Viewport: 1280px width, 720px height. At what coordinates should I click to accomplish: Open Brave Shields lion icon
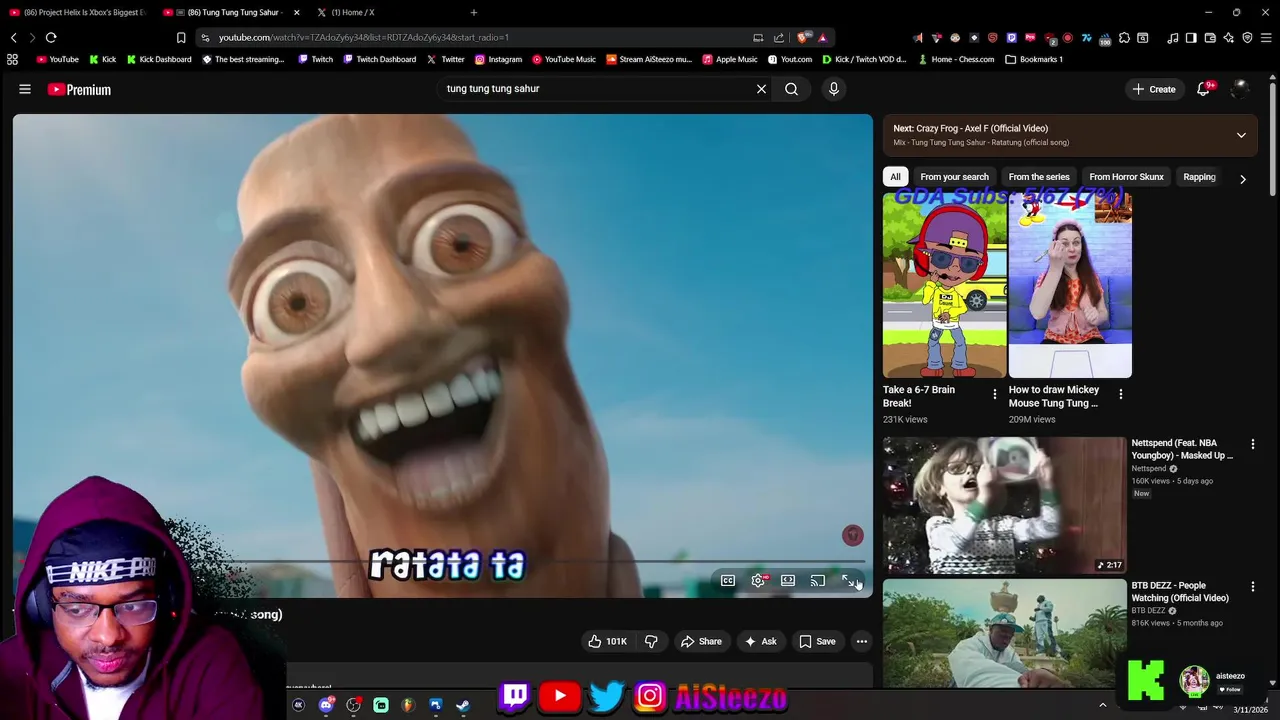[803, 37]
